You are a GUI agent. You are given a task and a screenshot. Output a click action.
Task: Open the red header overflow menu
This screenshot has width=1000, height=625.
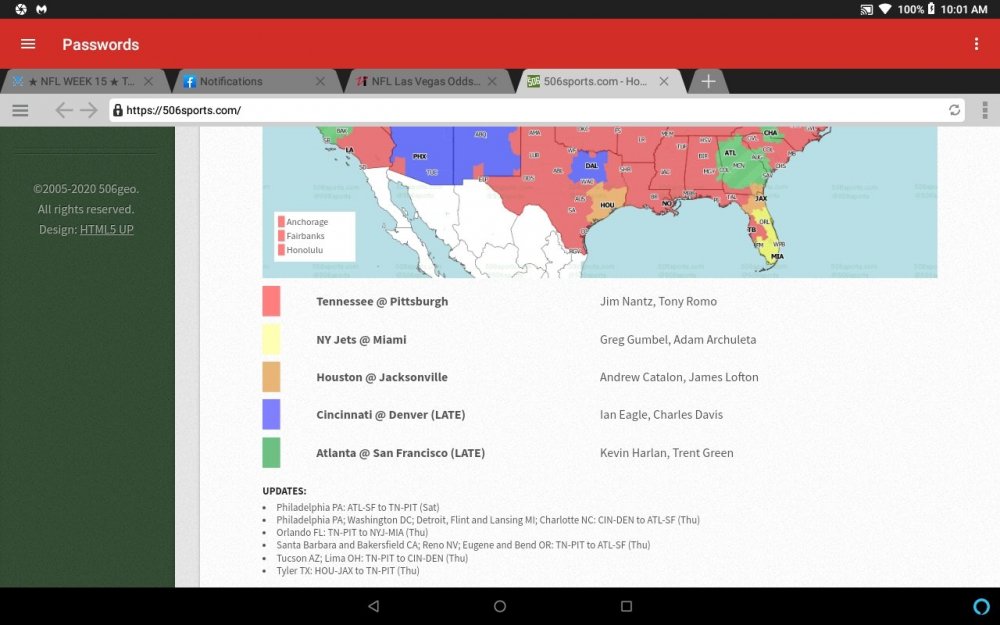point(976,44)
